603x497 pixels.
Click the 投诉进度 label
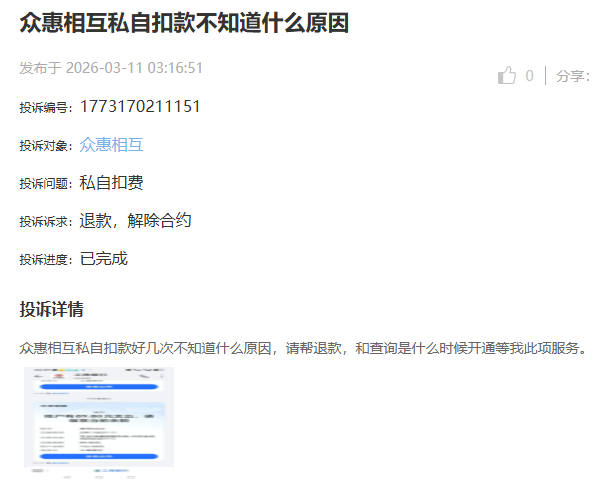[46, 259]
